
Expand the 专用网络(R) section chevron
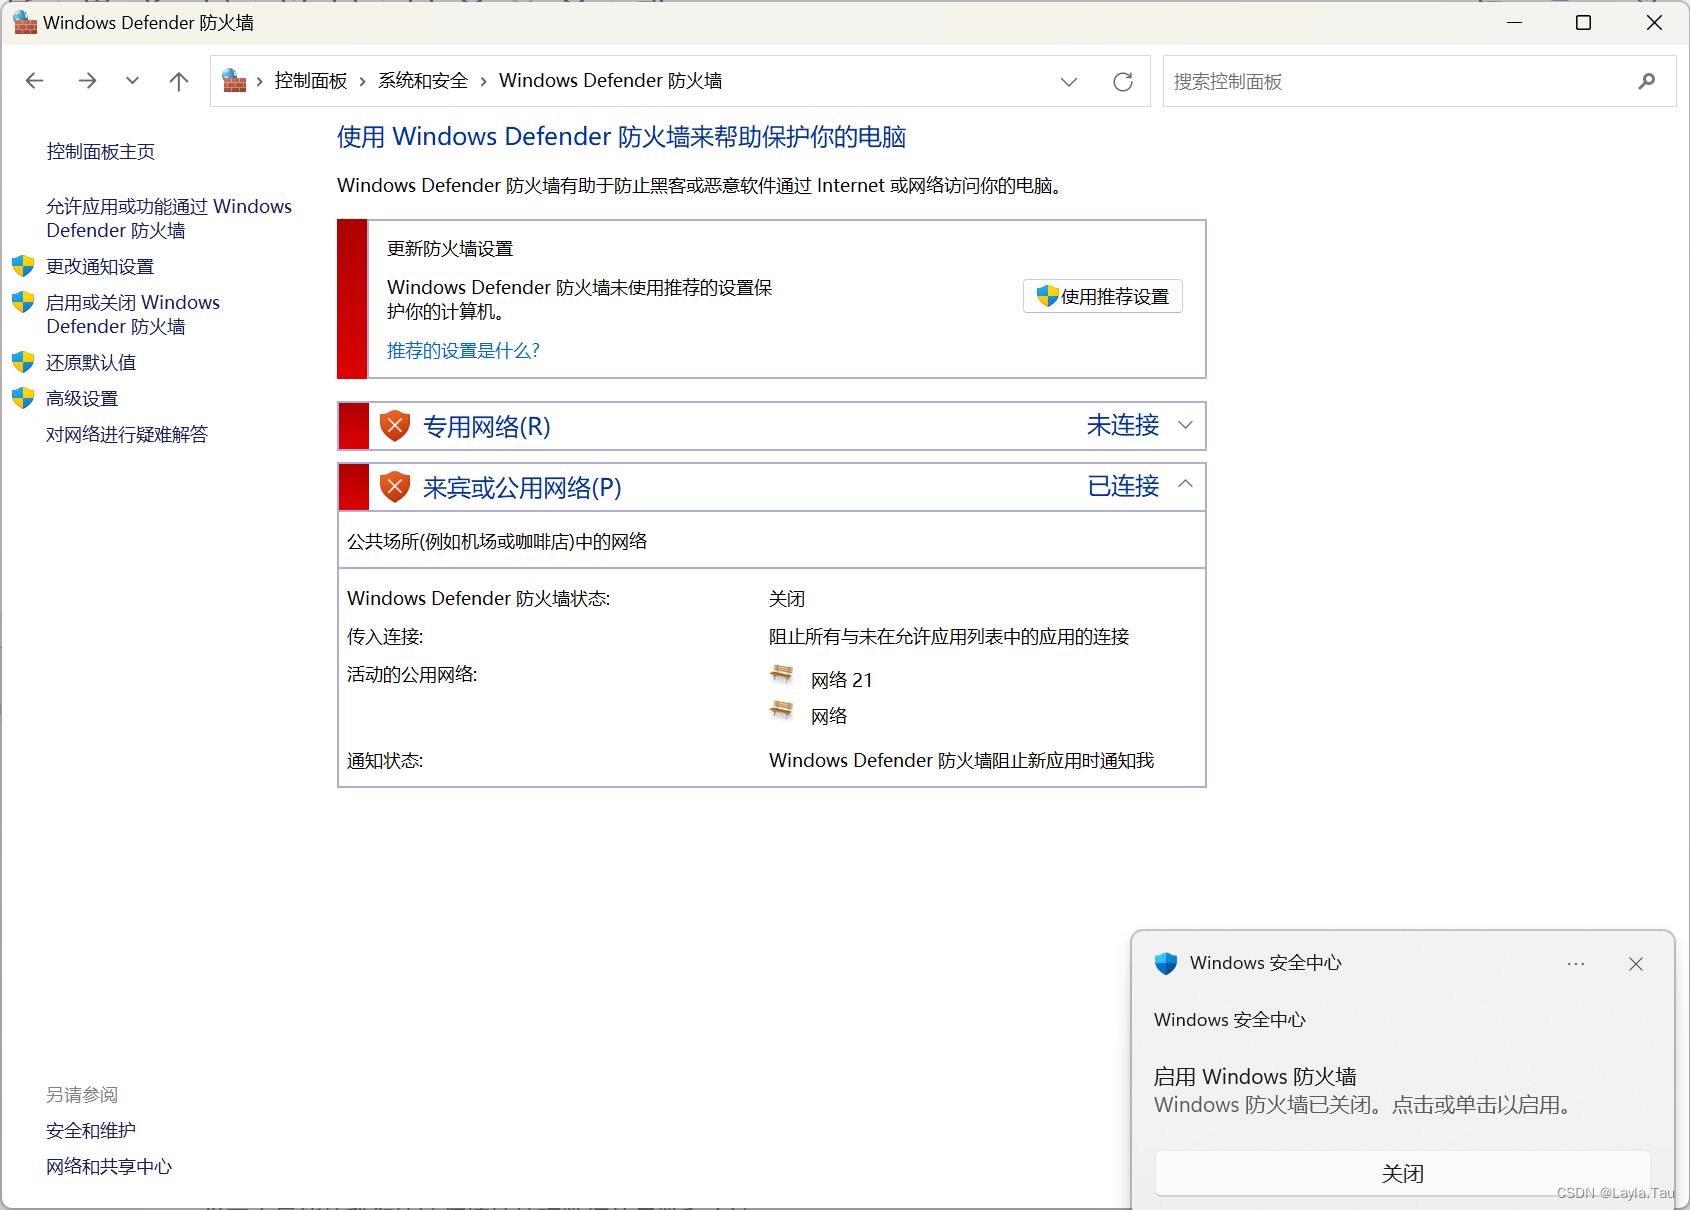point(1185,425)
